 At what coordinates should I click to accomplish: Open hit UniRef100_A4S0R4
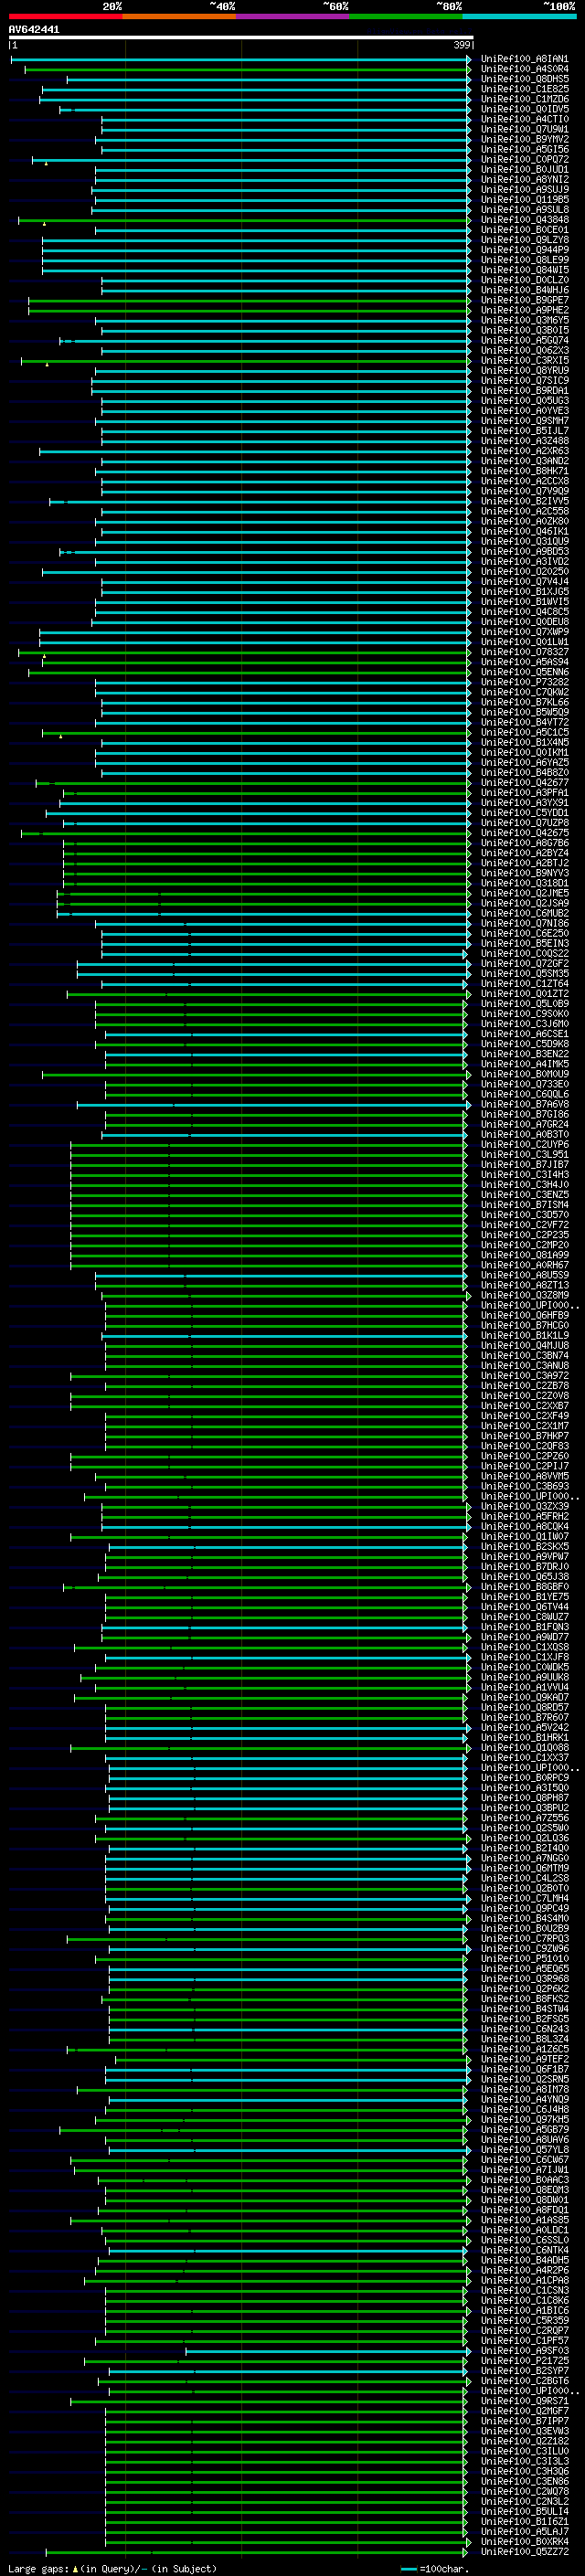click(x=524, y=69)
